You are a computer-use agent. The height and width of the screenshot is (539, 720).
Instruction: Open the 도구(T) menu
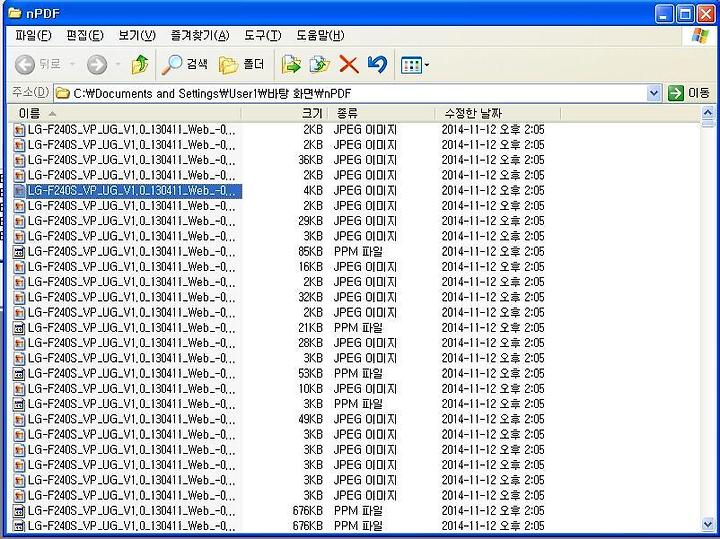coord(263,35)
